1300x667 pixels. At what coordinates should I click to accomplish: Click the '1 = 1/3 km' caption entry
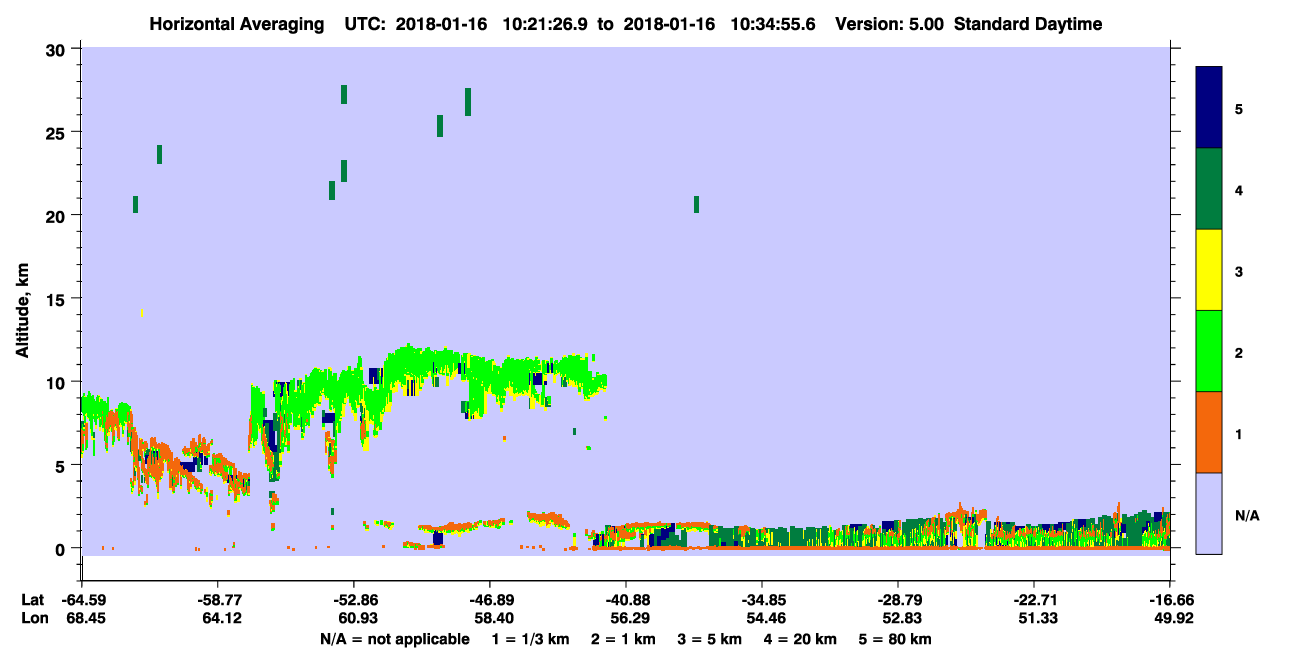click(x=530, y=639)
